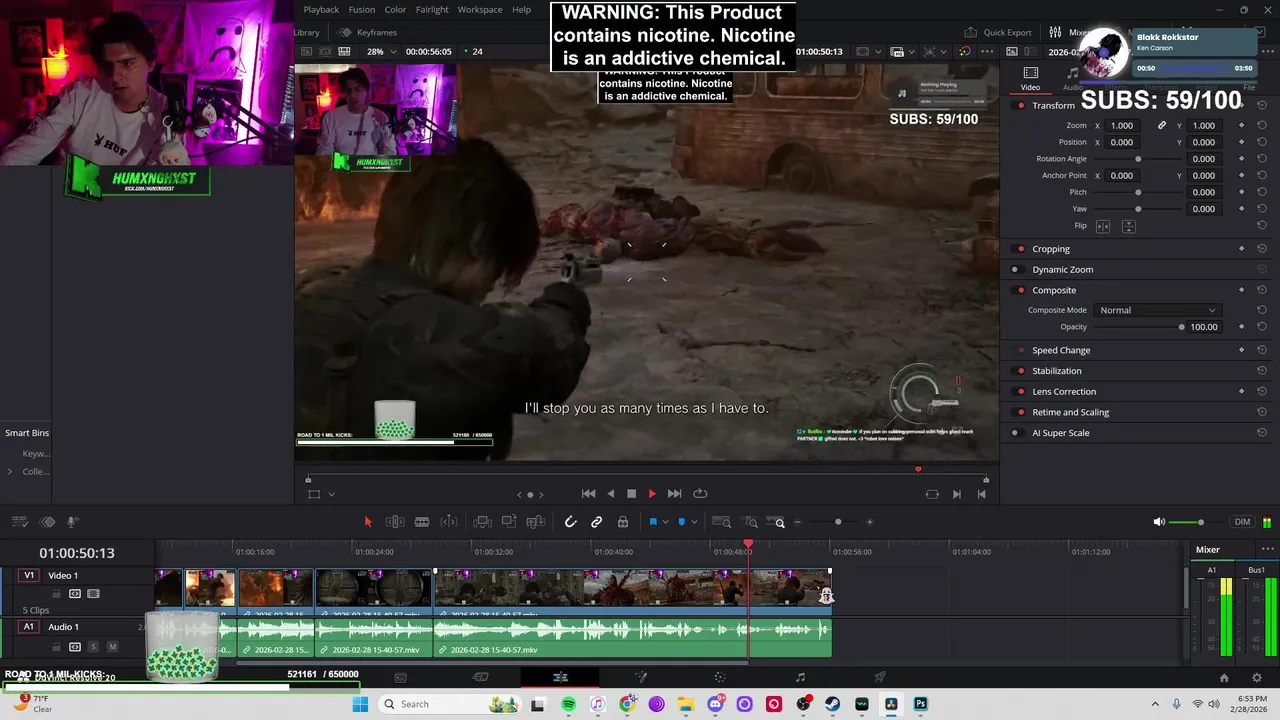Click the Play Reverse button
Viewport: 1280px width, 720px height.
tap(611, 494)
